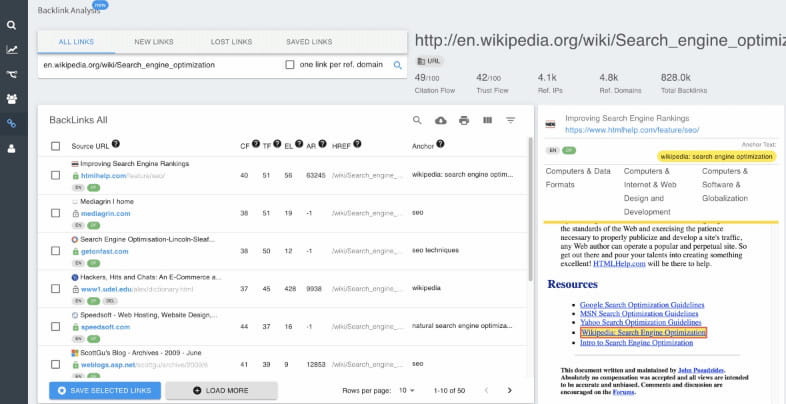Click AR value 63245
The image size is (786, 404).
click(316, 175)
